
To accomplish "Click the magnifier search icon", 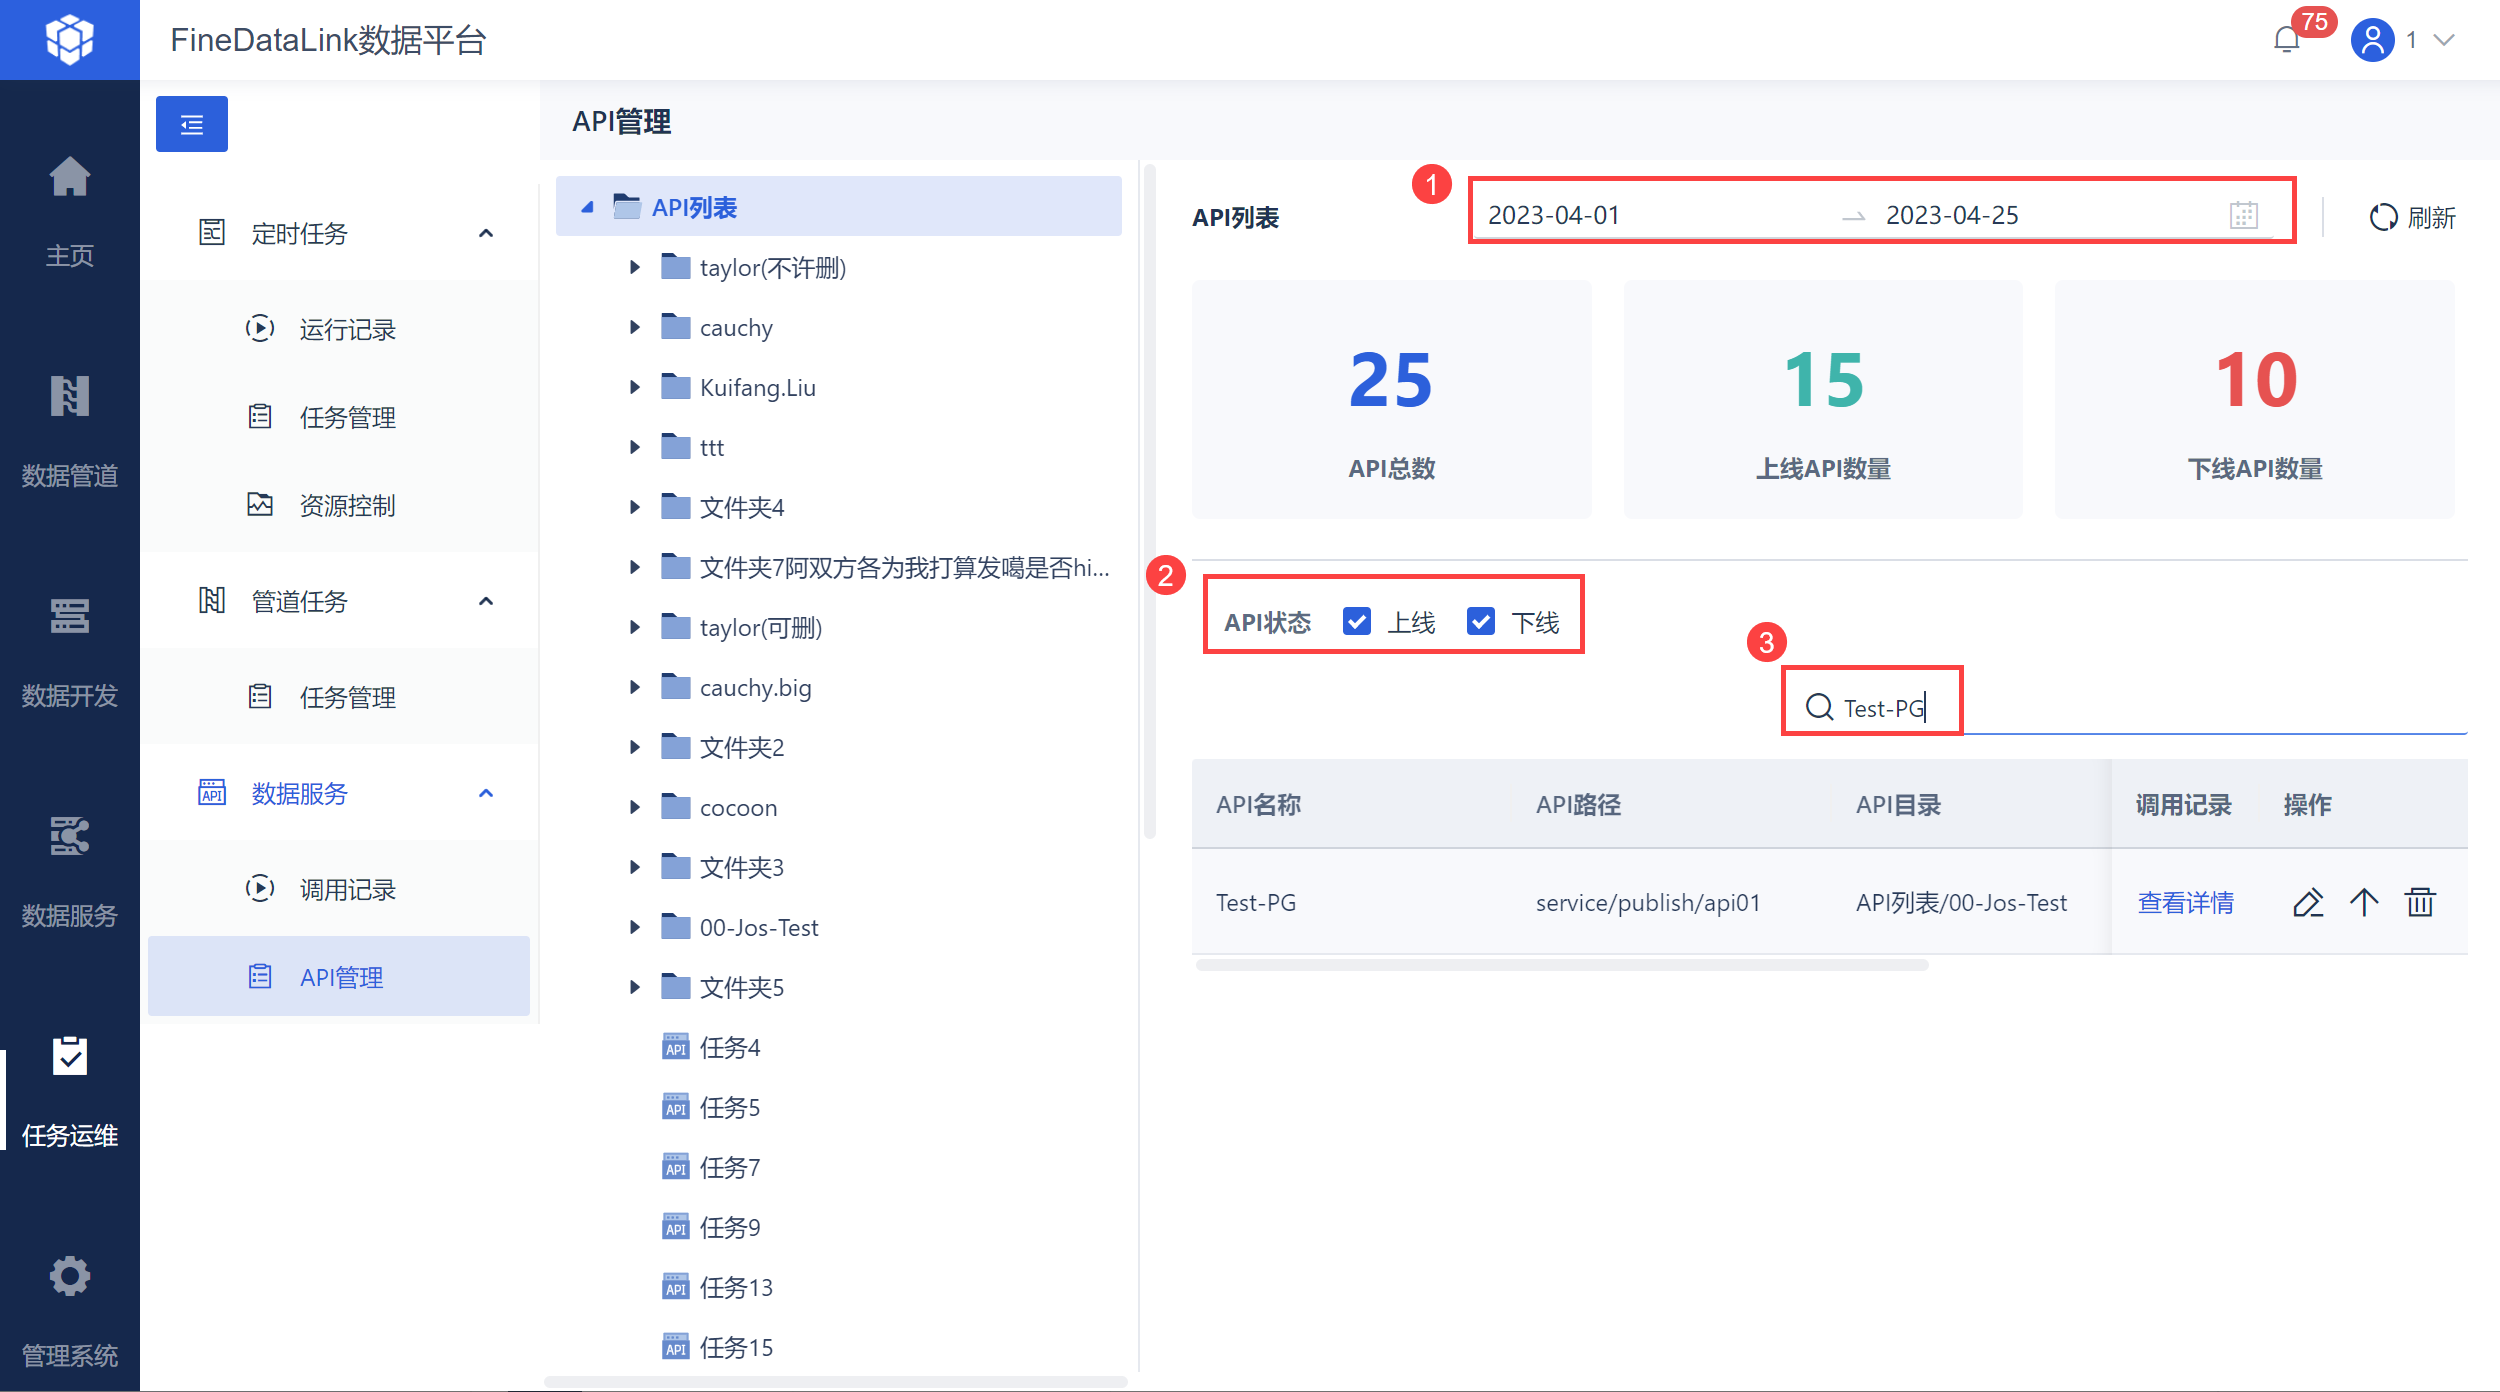I will pyautogui.click(x=1819, y=707).
